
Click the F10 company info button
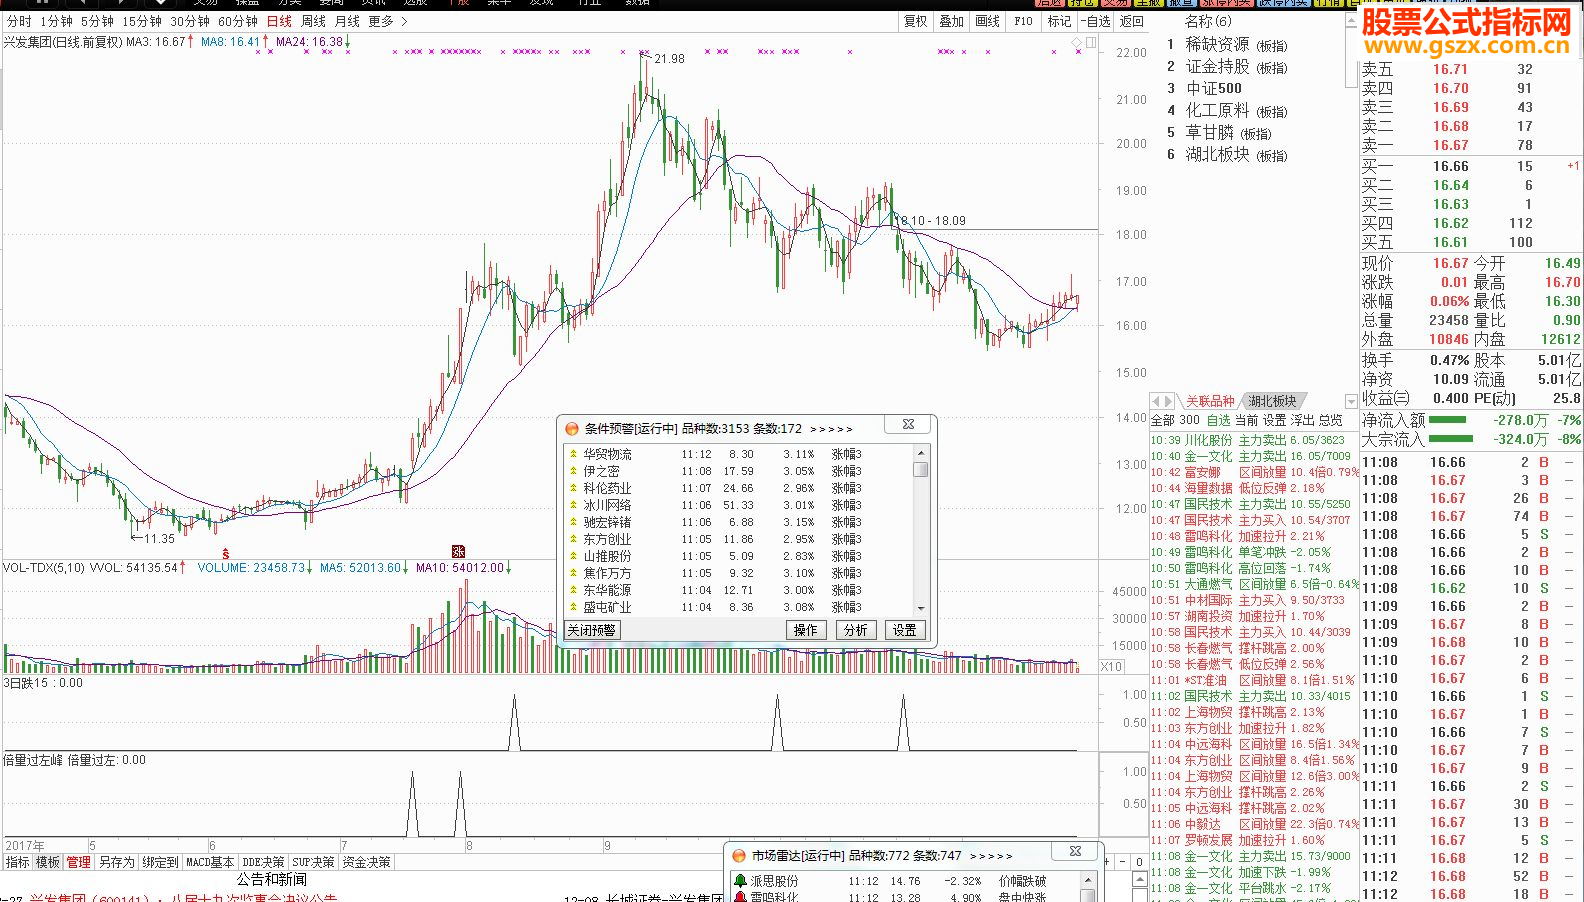tap(1023, 21)
